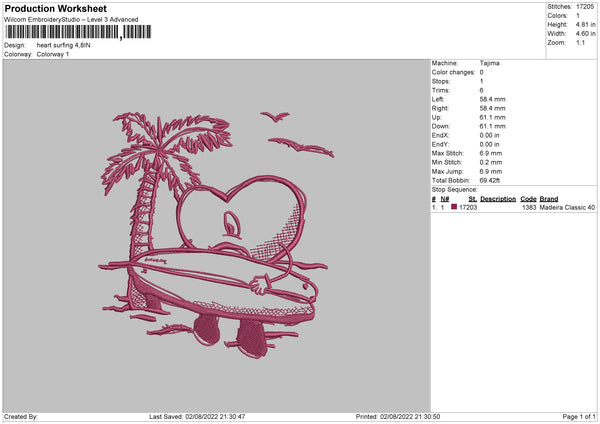Viewport: 600px width, 424px height.
Task: Click the Stitches value 17205
Action: [x=586, y=6]
